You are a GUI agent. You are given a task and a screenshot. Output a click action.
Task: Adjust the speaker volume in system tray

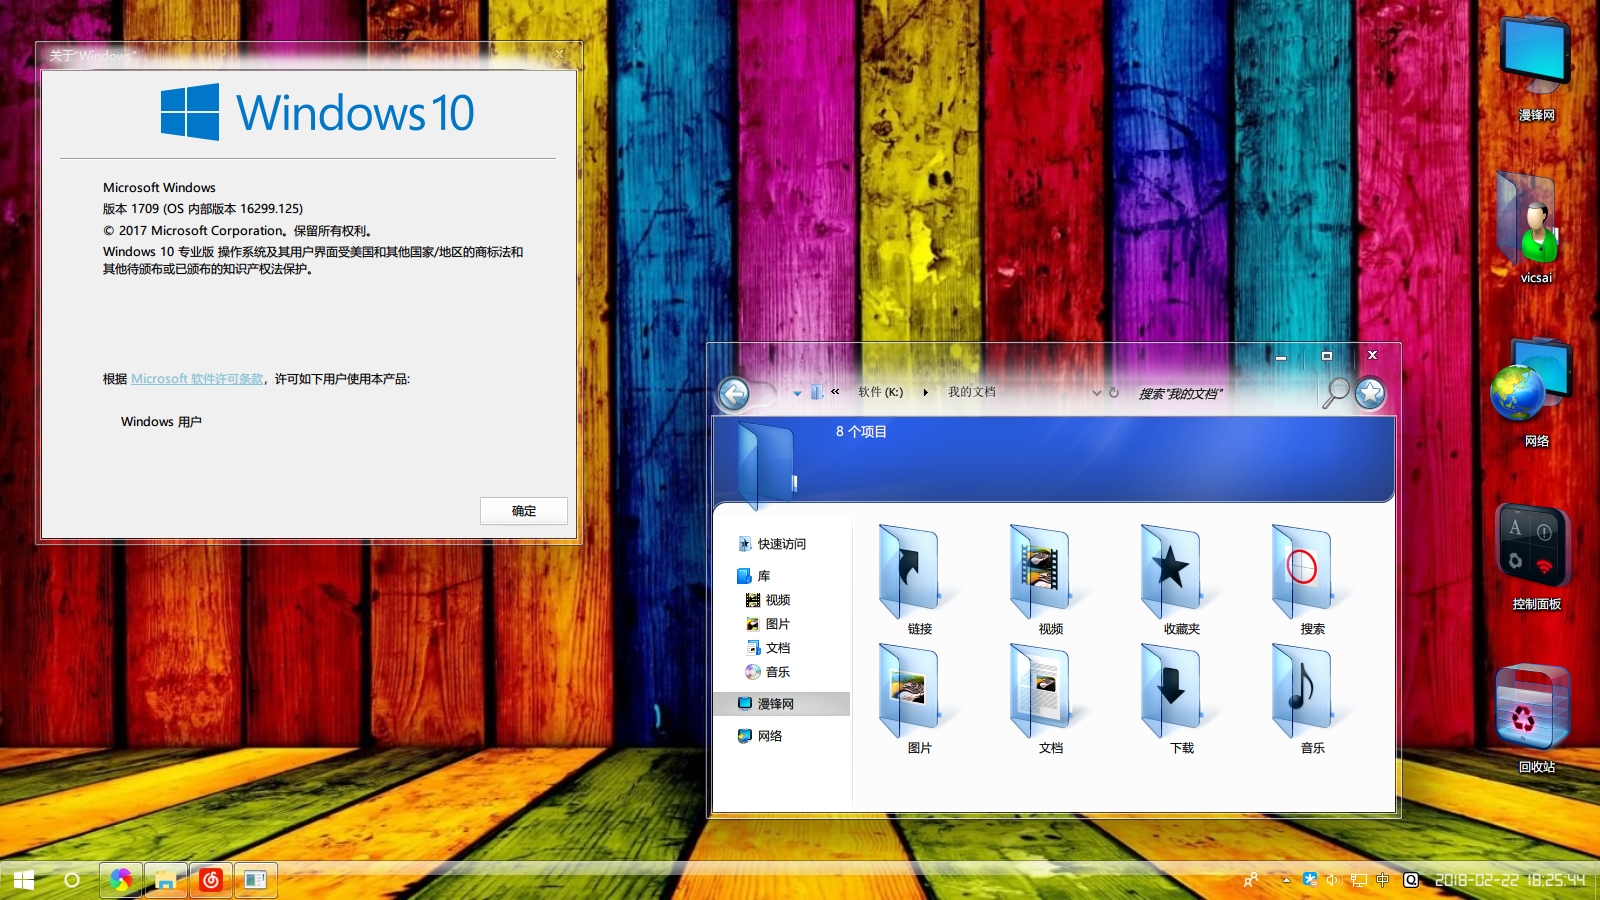pos(1333,881)
